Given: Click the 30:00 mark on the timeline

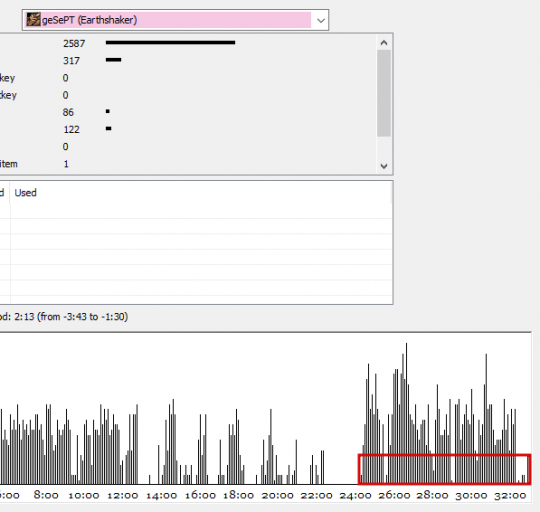Looking at the screenshot, I should [471, 495].
